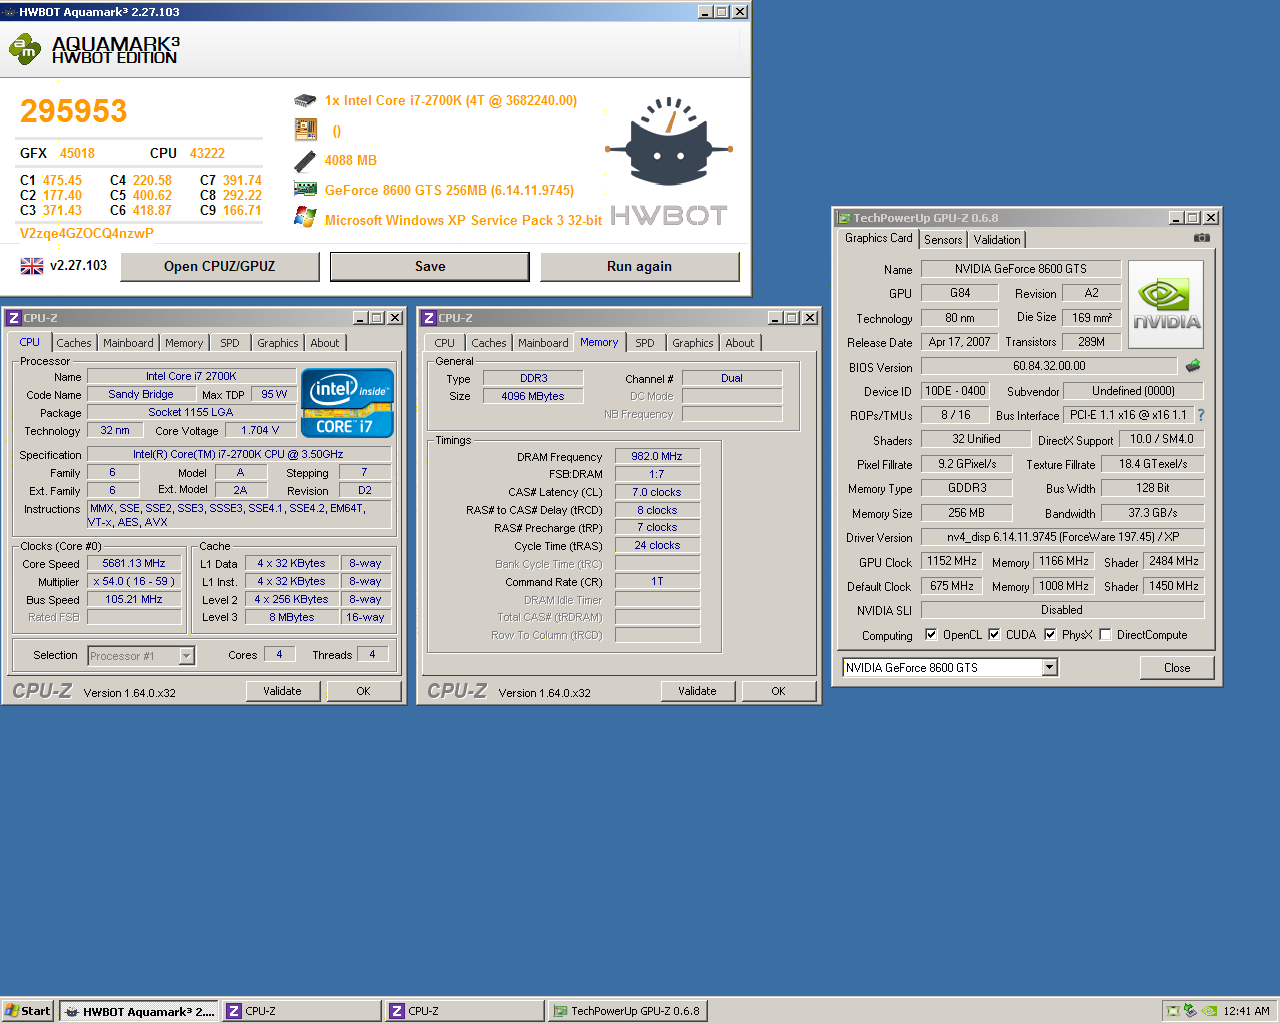The height and width of the screenshot is (1024, 1280).
Task: Open the Mainboard tab in left CPU-Z
Action: click(x=128, y=343)
